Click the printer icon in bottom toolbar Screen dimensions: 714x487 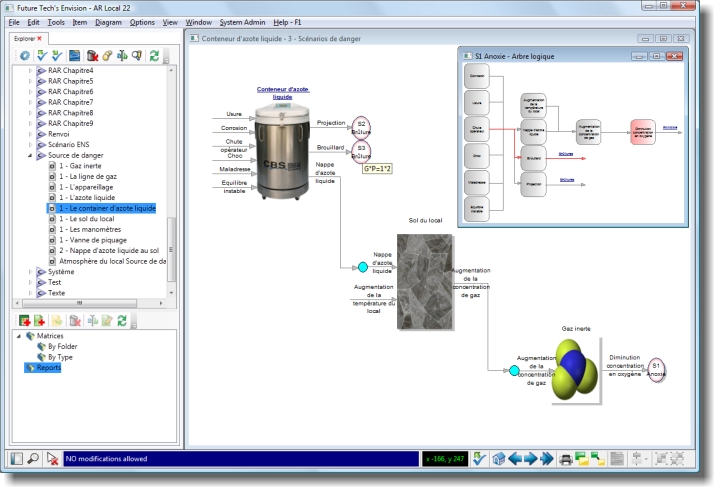pyautogui.click(x=566, y=459)
